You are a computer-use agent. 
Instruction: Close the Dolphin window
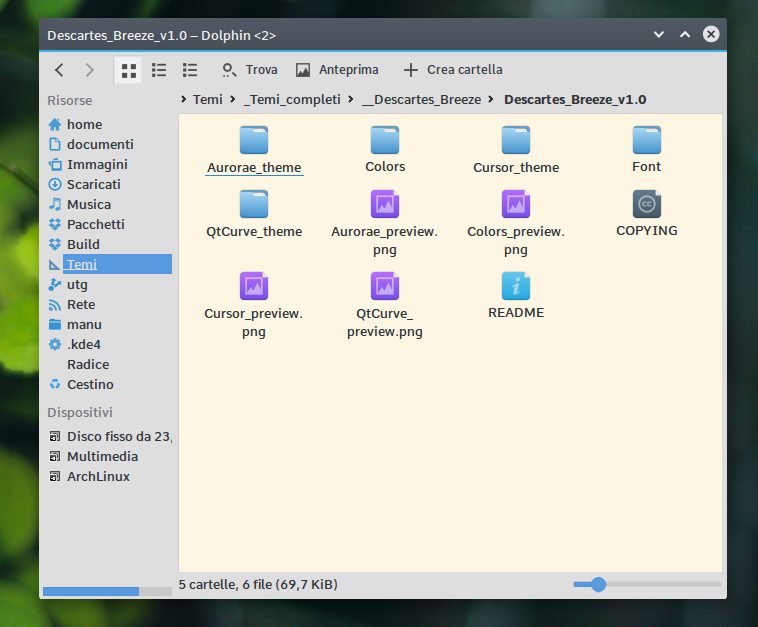(711, 34)
